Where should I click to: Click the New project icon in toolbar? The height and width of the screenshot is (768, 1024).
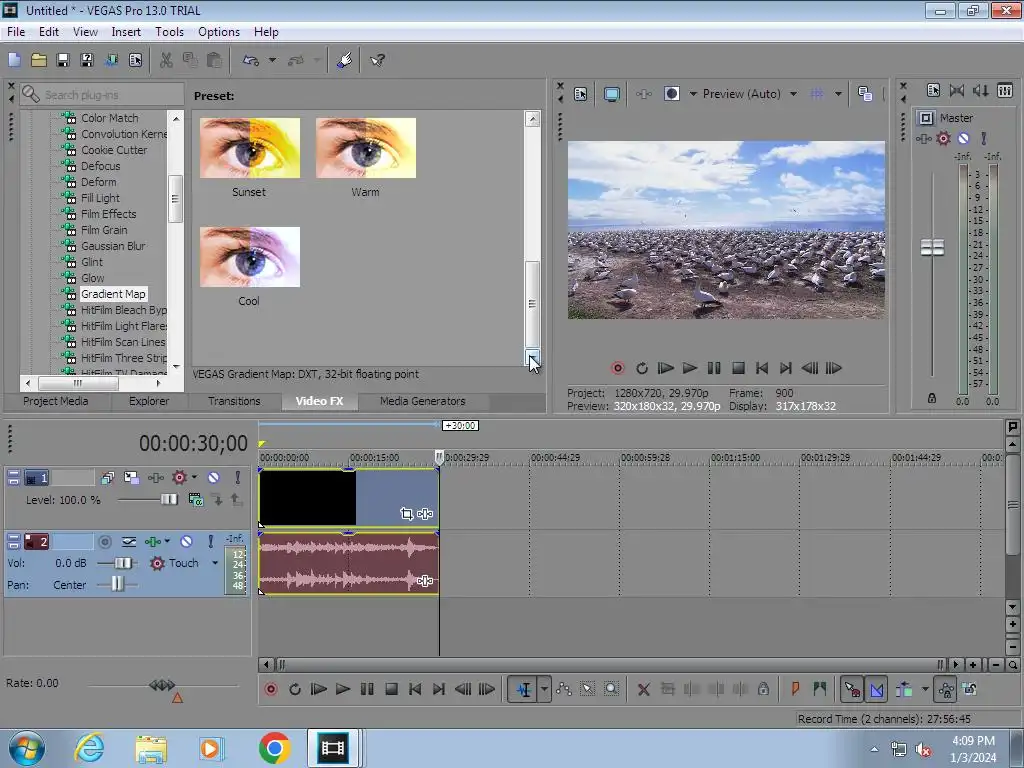pyautogui.click(x=14, y=60)
